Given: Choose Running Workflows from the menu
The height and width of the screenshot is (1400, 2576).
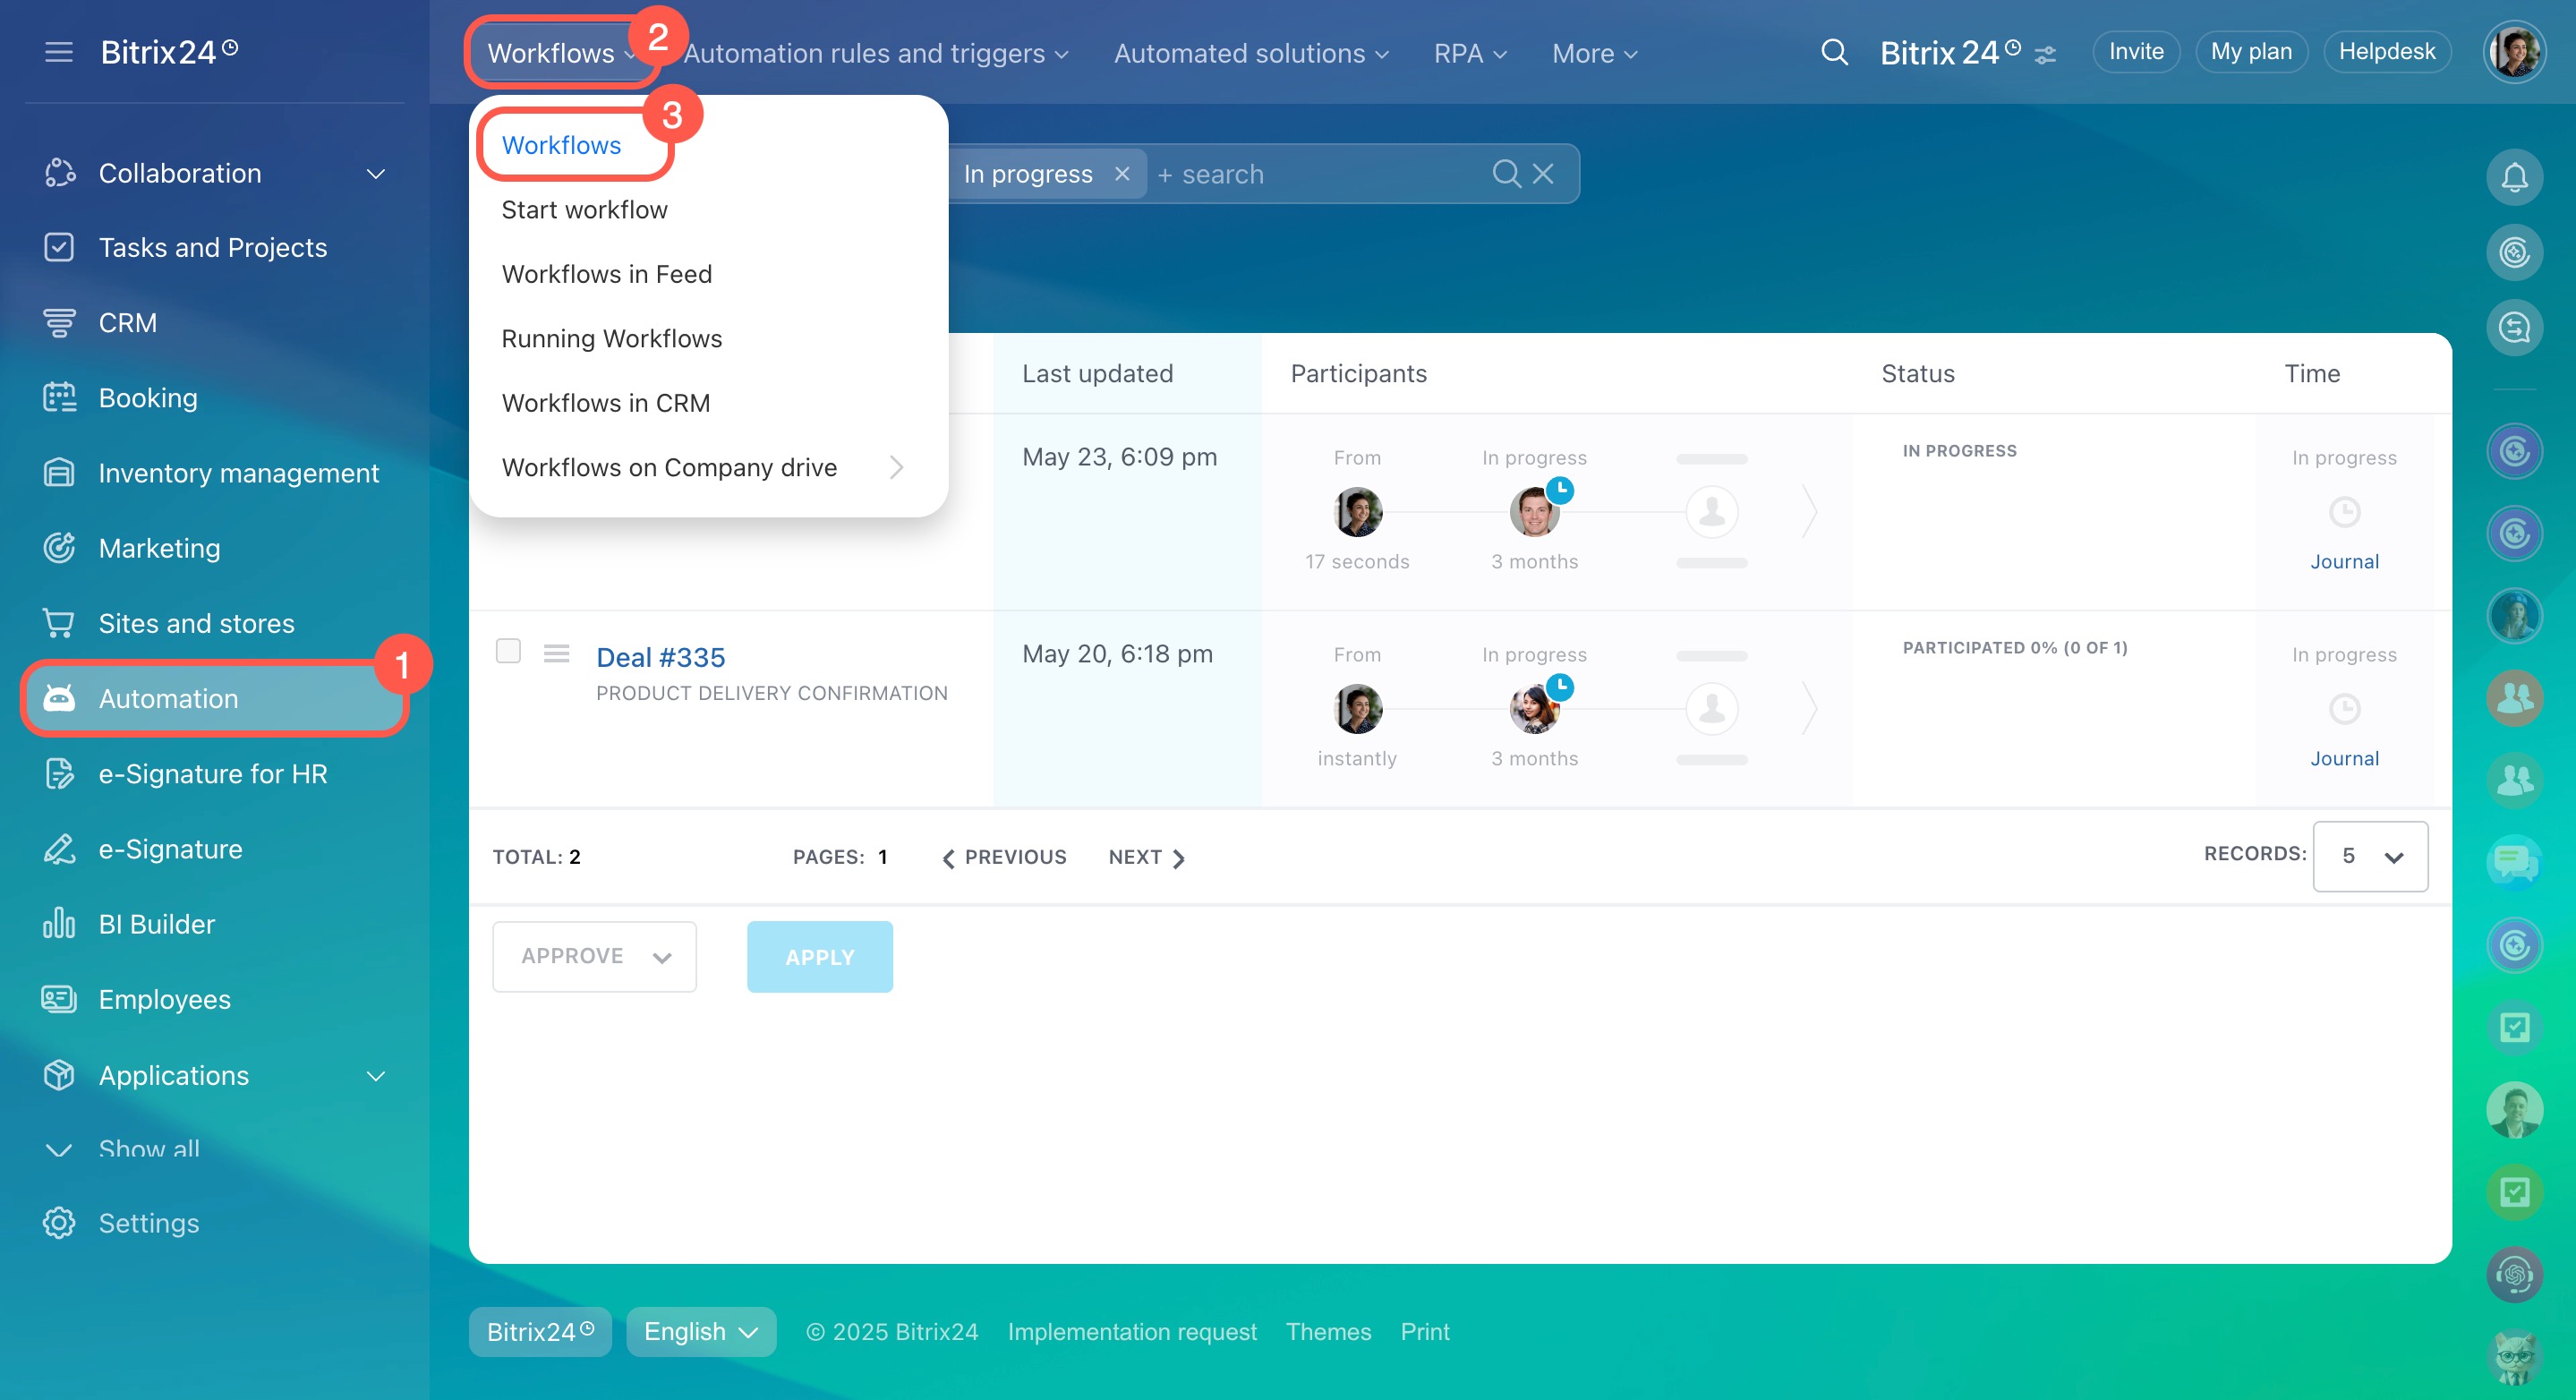Looking at the screenshot, I should coord(611,338).
